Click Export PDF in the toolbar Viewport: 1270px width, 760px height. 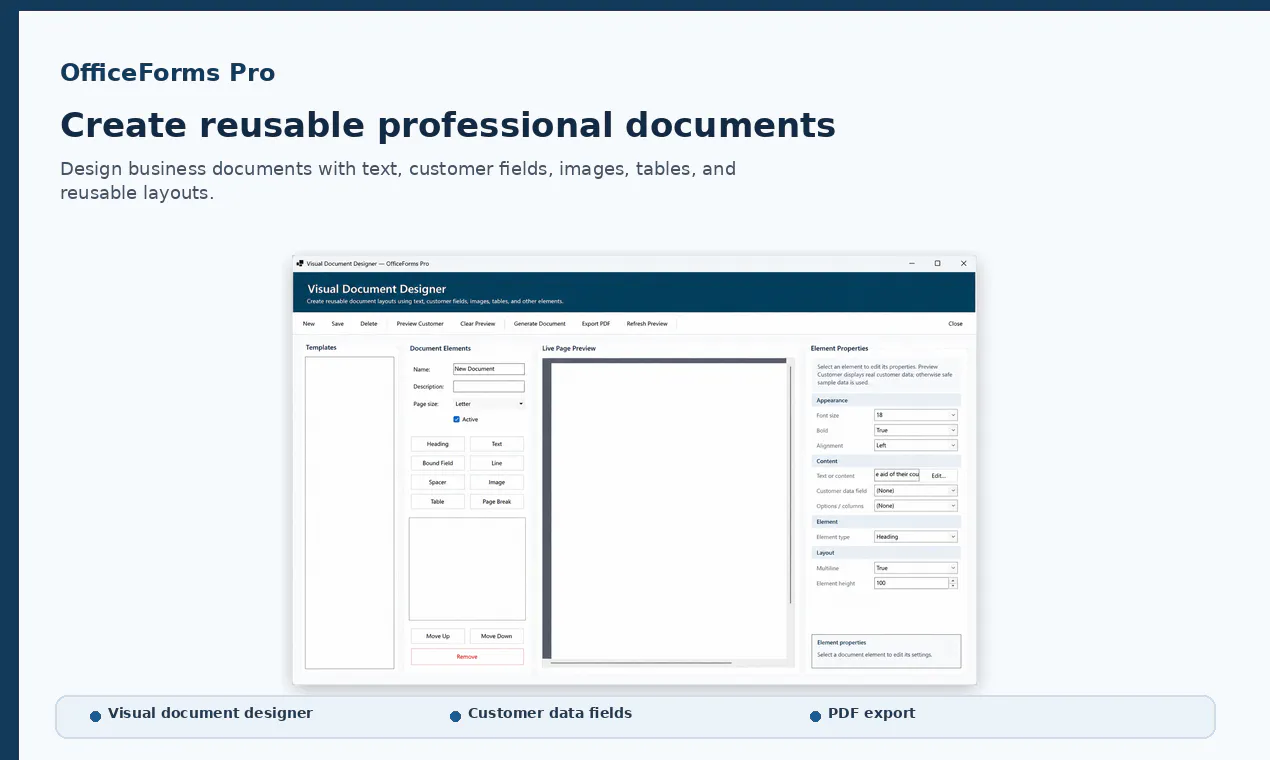[x=596, y=324]
